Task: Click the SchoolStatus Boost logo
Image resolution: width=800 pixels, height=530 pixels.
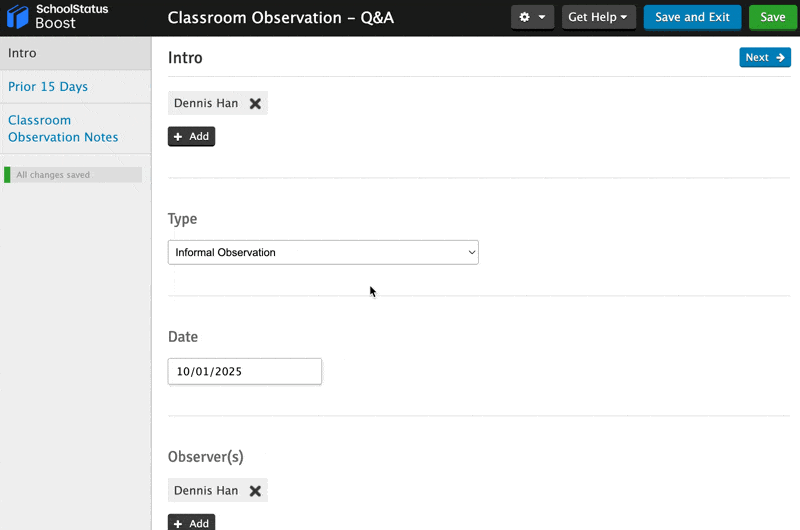Action: [x=57, y=16]
